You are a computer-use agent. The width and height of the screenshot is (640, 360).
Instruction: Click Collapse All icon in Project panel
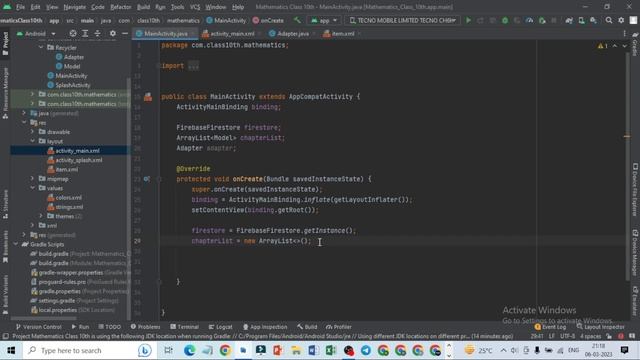point(98,33)
